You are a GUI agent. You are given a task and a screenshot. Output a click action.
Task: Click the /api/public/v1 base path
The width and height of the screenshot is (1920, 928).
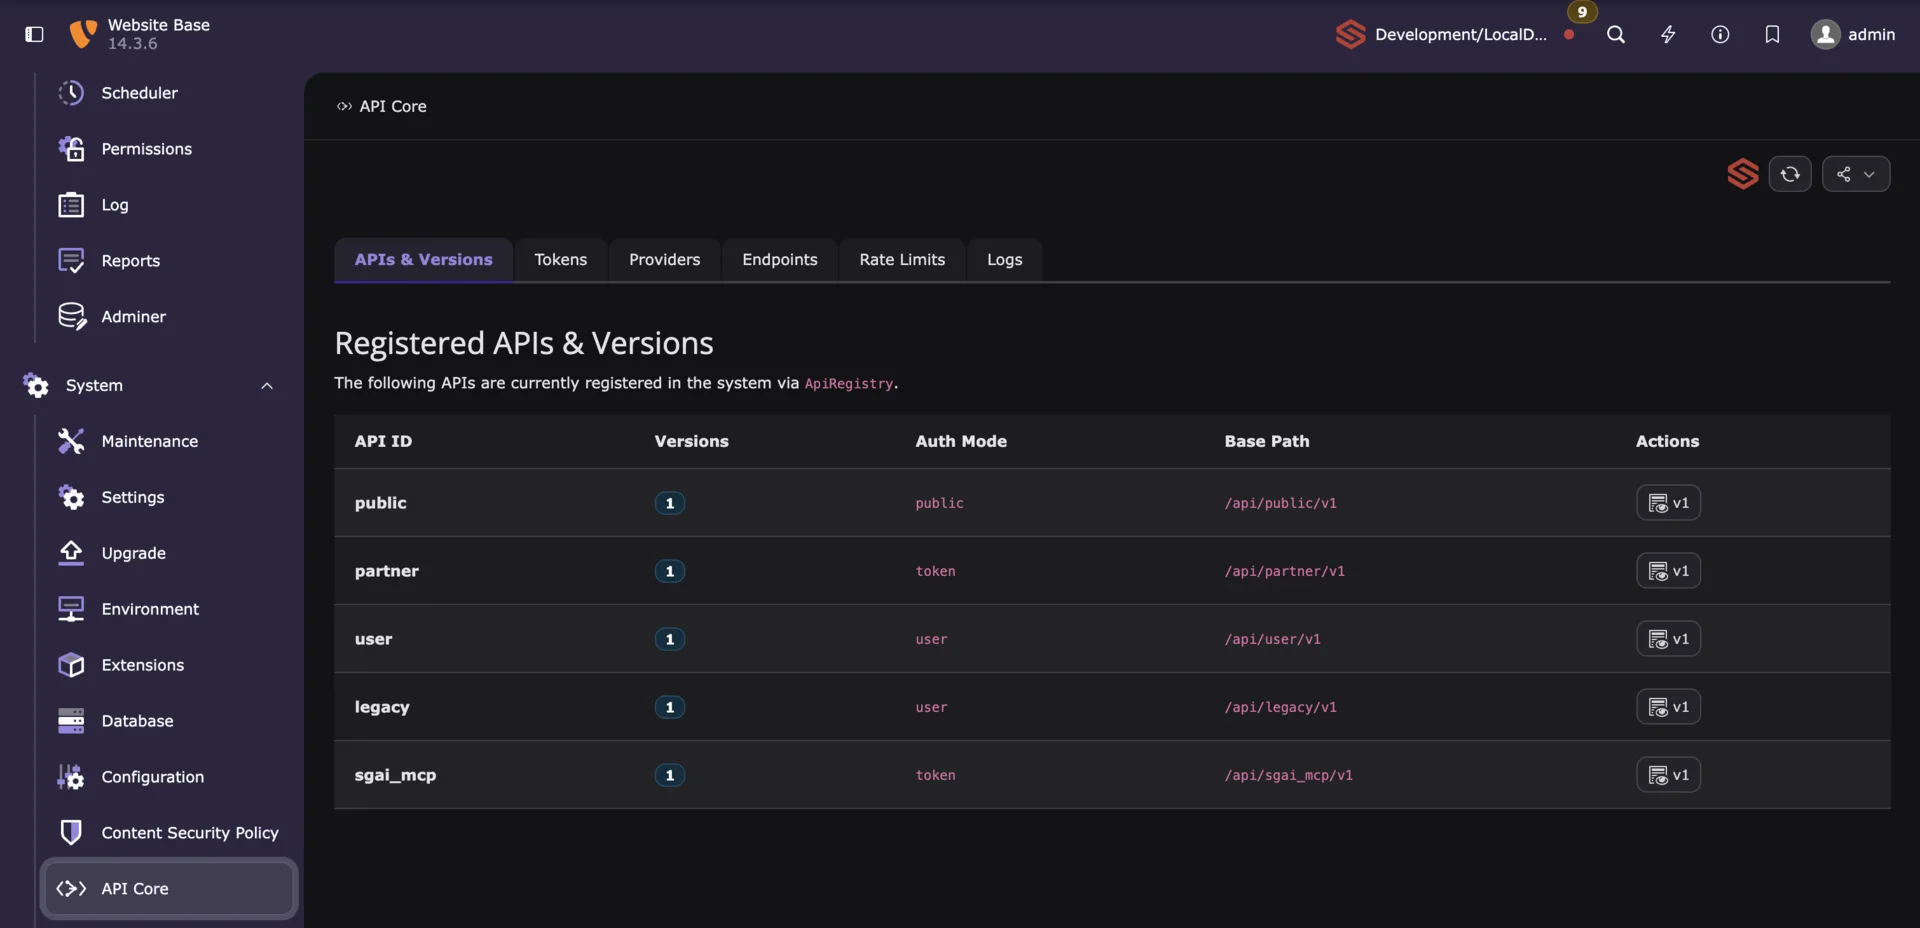pos(1281,503)
